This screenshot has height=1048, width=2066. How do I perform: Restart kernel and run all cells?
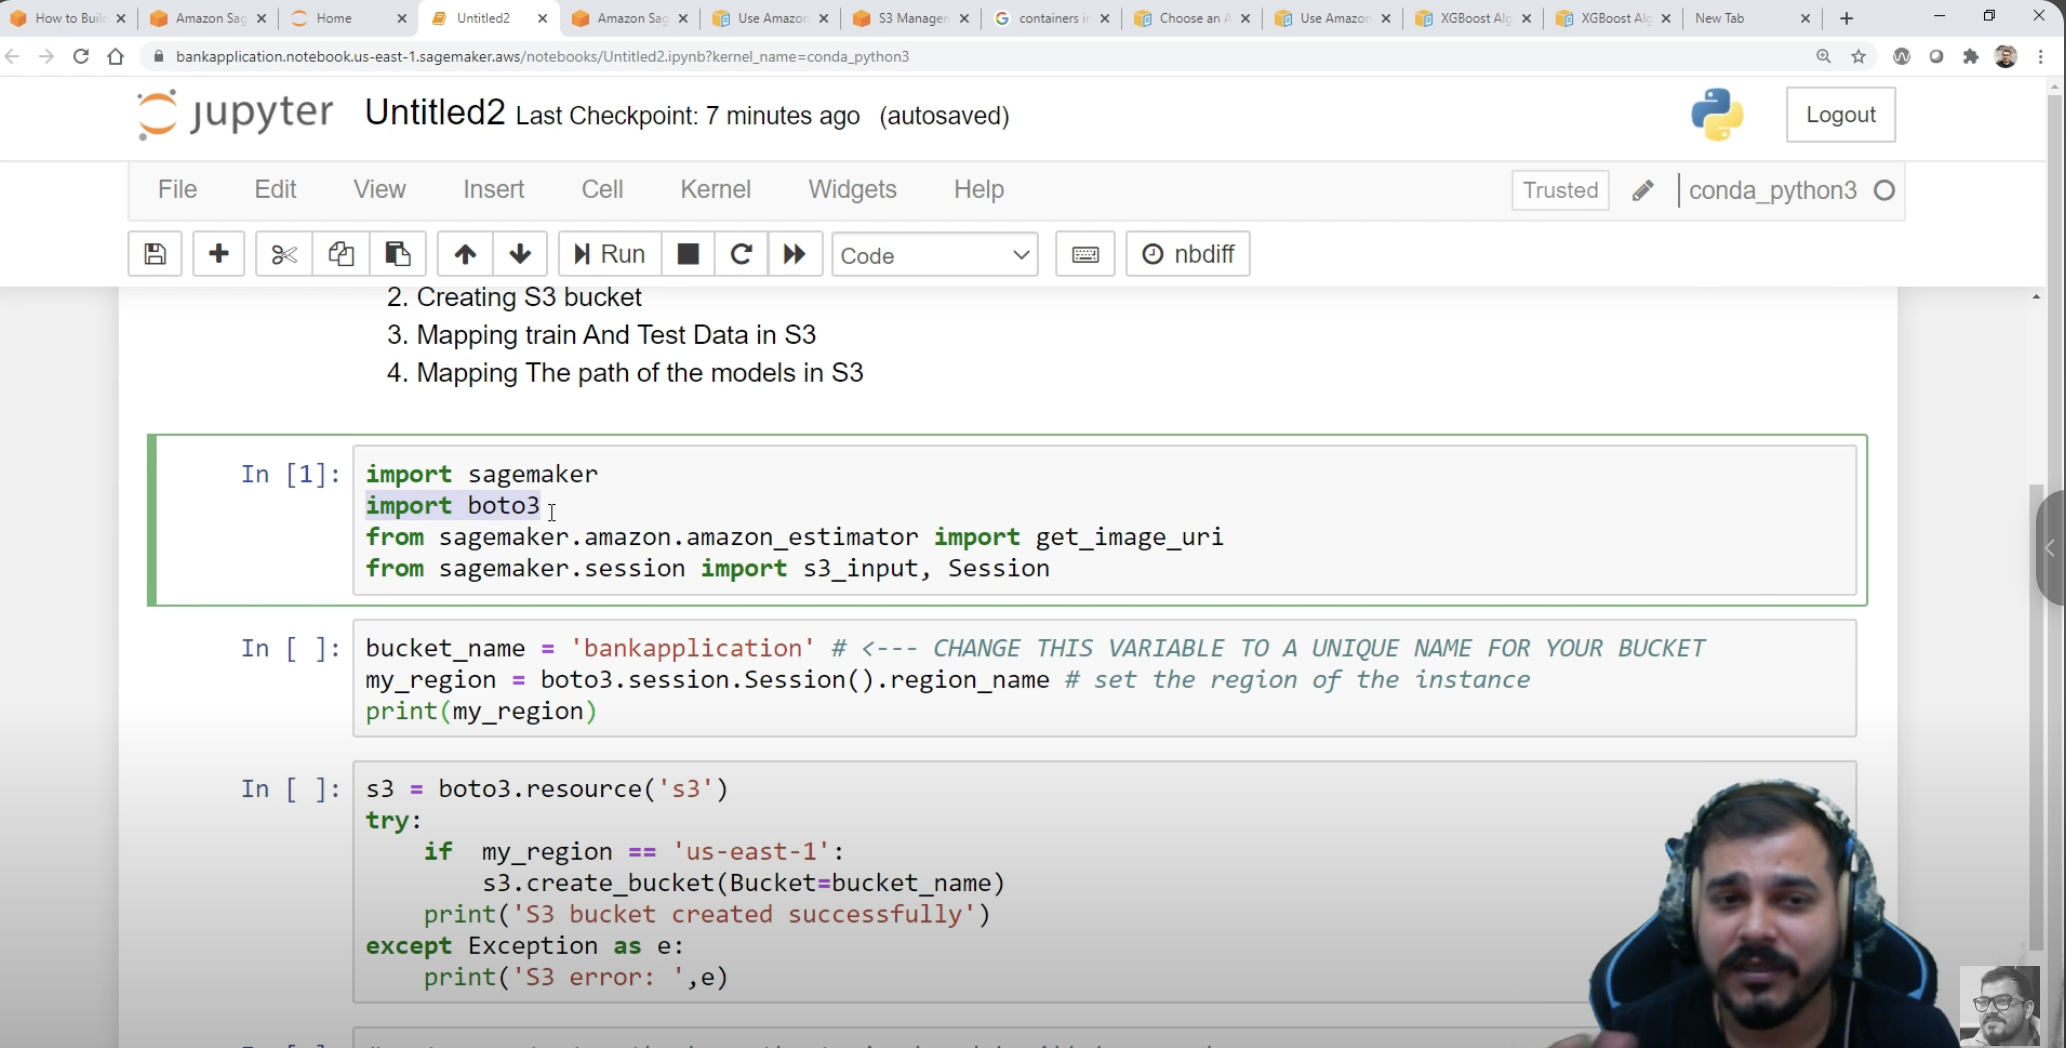coord(794,253)
